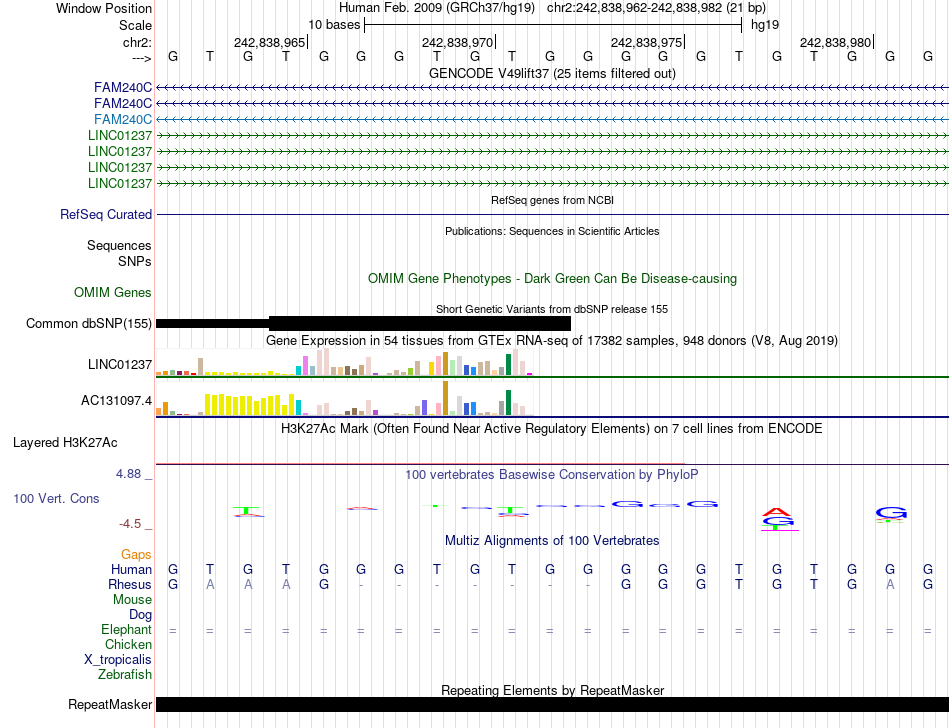Image resolution: width=950 pixels, height=728 pixels.
Task: Click the 'Human Feb. 2009 (GRCh37/hg19)' assembly text
Action: click(437, 8)
